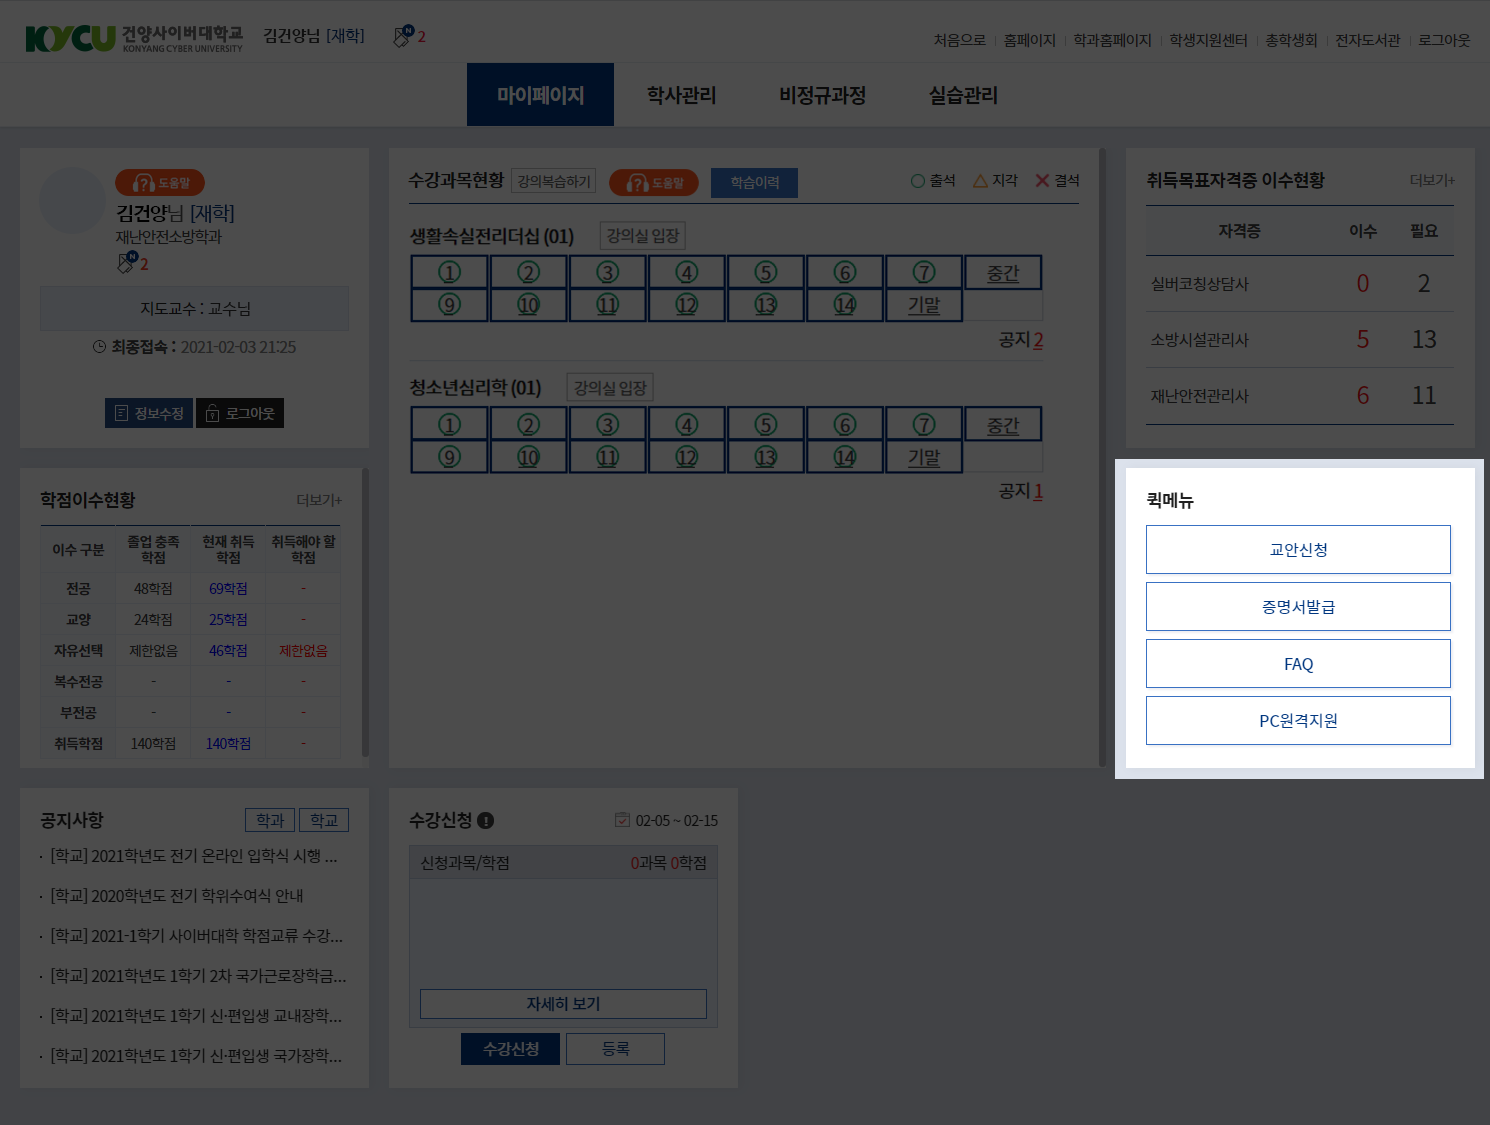Open week 10 of 생활속실전리더십
1490x1125 pixels.
pyautogui.click(x=529, y=304)
